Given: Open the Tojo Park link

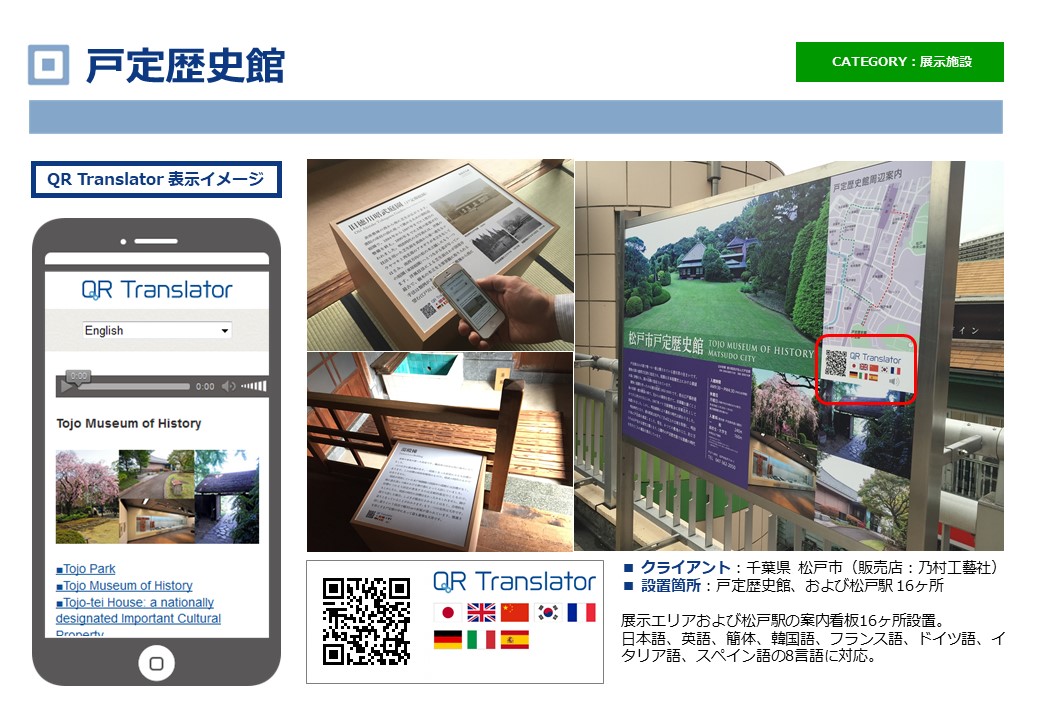Looking at the screenshot, I should (86, 569).
